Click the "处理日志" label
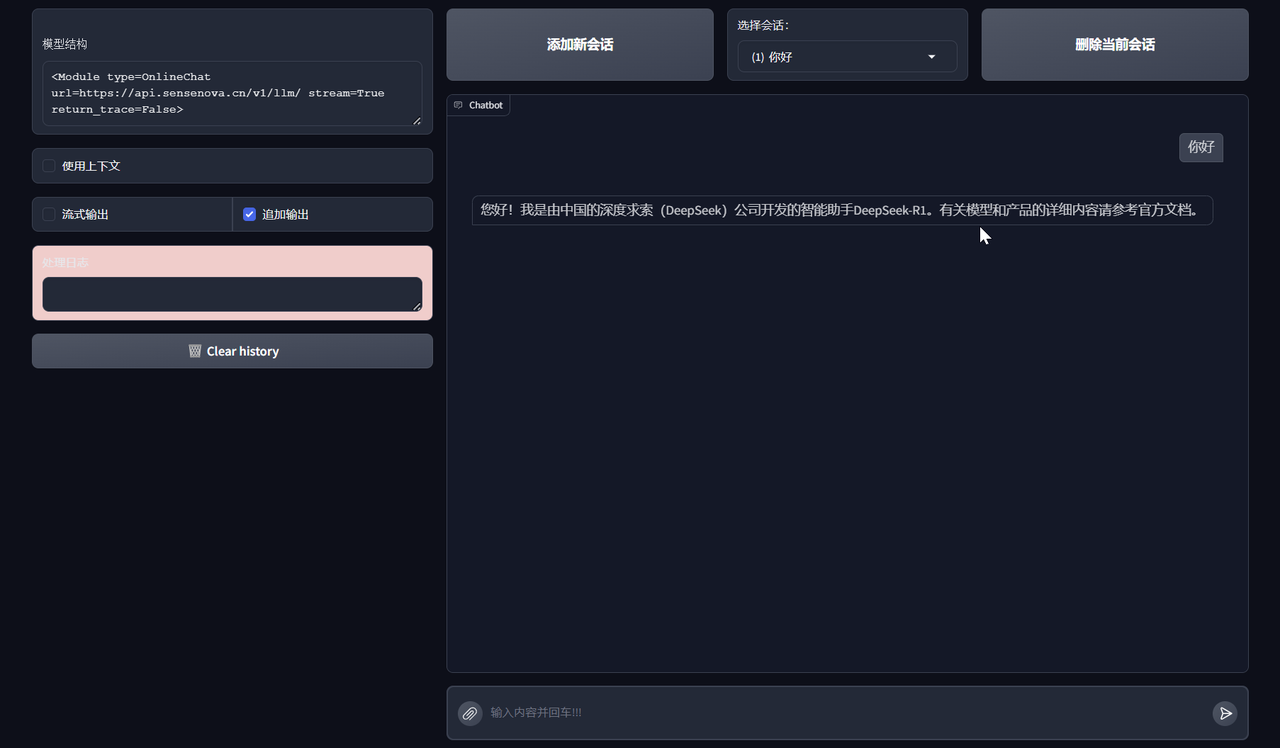This screenshot has width=1280, height=748. pyautogui.click(x=65, y=262)
